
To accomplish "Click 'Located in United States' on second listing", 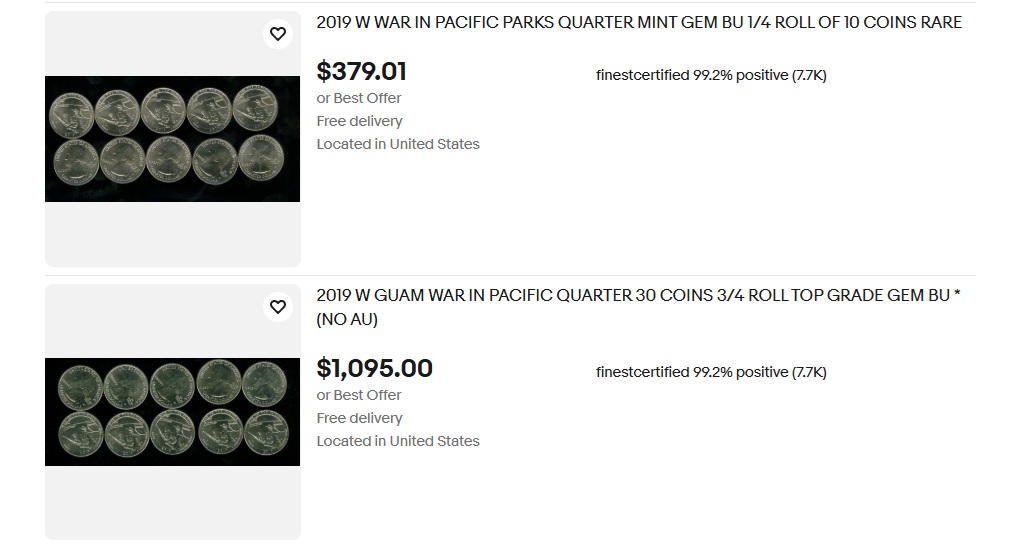I will tap(398, 441).
